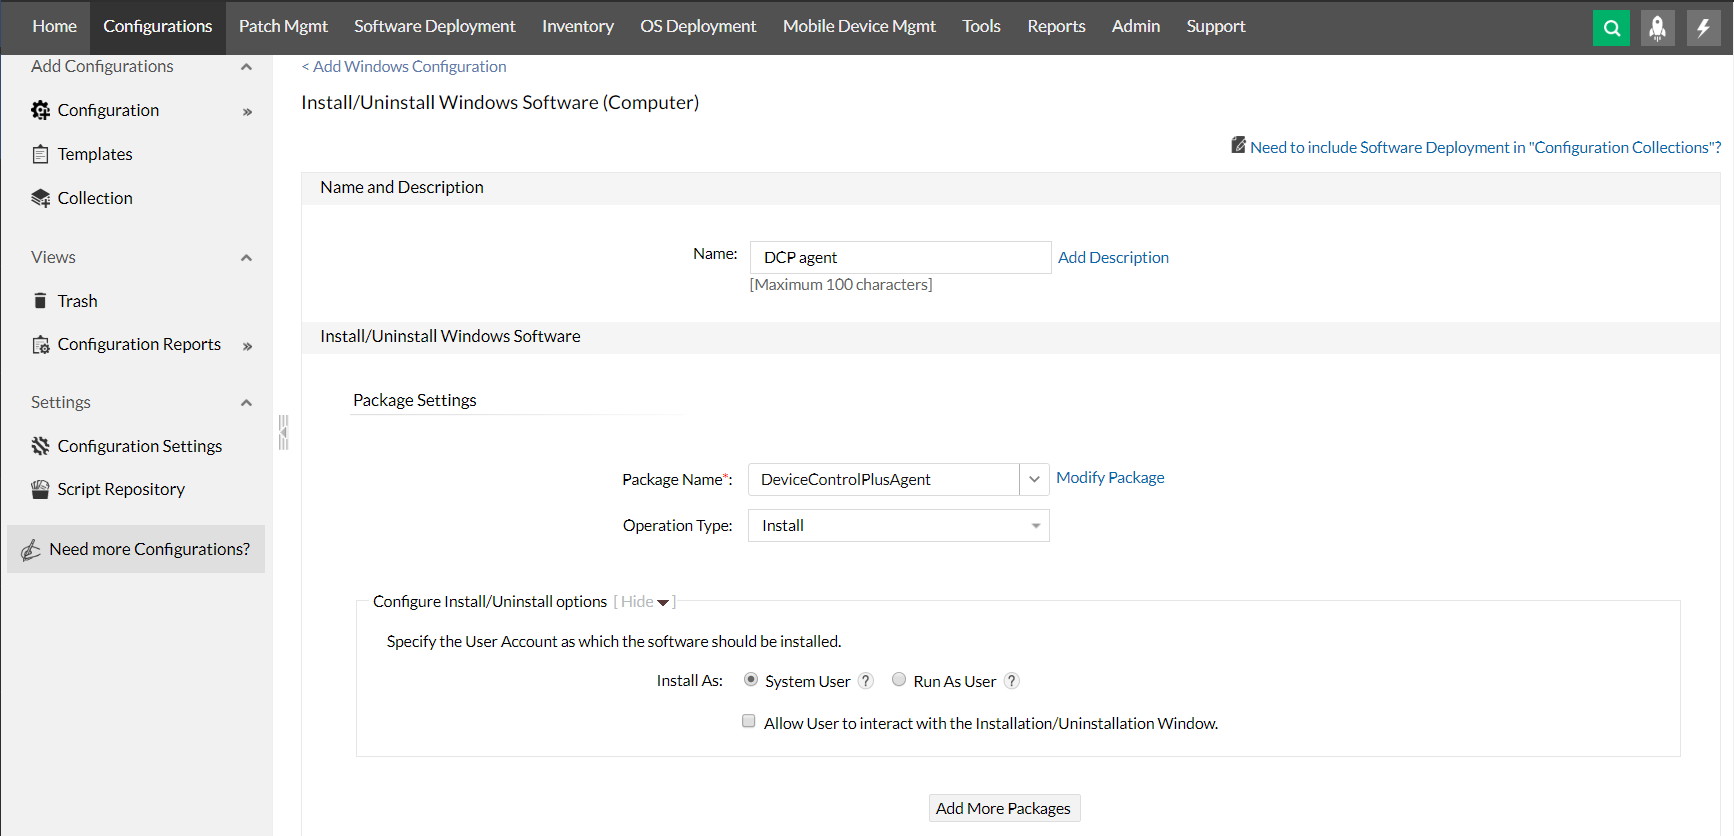Click the Script Repository icon

(40, 489)
